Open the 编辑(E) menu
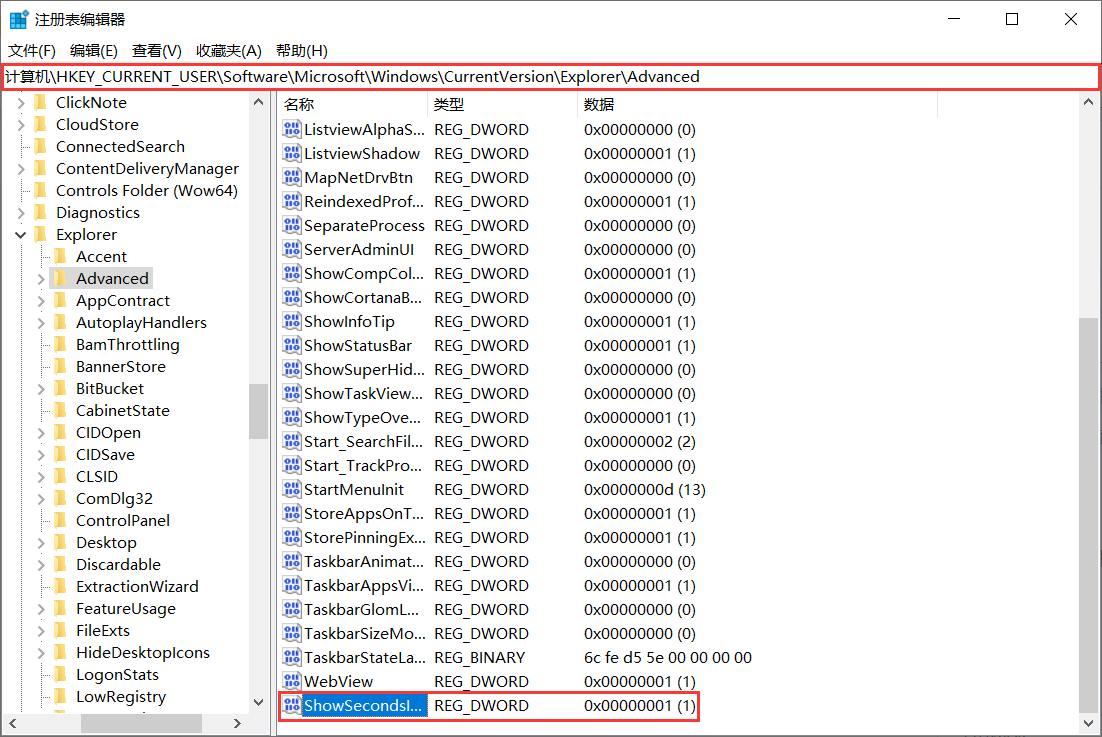1102x737 pixels. point(93,51)
